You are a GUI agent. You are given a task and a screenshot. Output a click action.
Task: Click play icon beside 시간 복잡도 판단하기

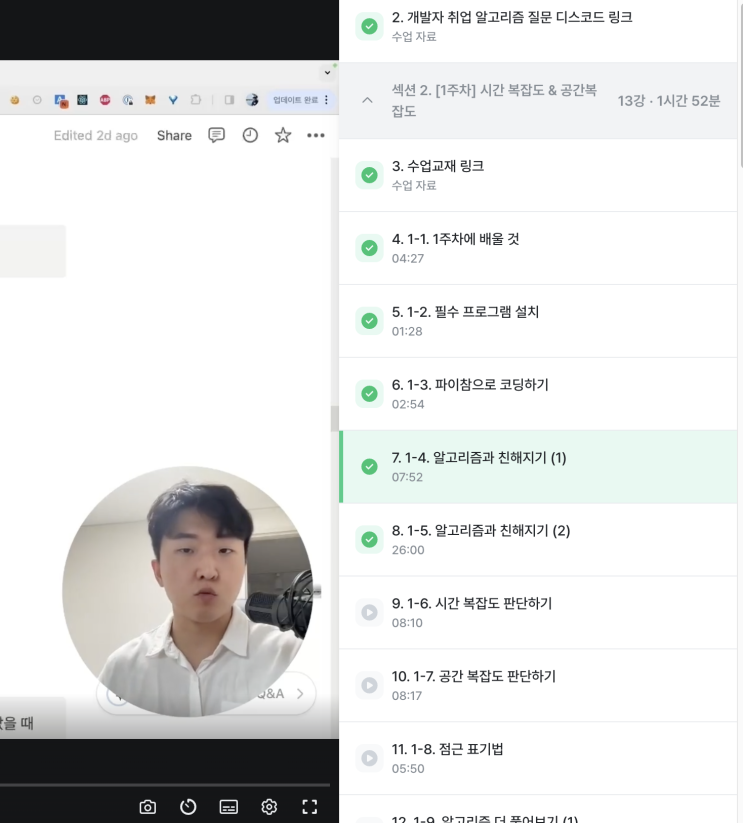click(x=369, y=613)
